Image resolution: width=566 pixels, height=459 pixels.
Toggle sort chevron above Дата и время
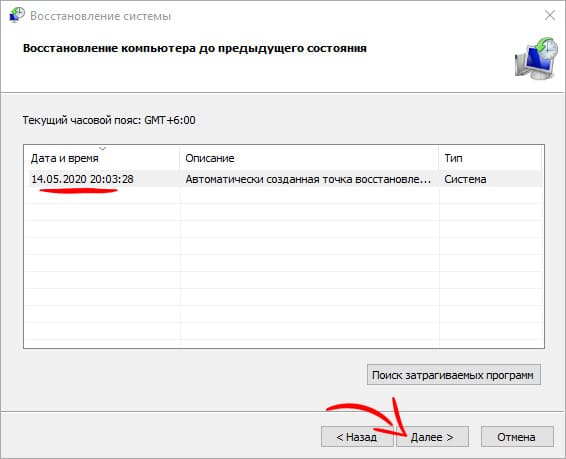coord(103,148)
